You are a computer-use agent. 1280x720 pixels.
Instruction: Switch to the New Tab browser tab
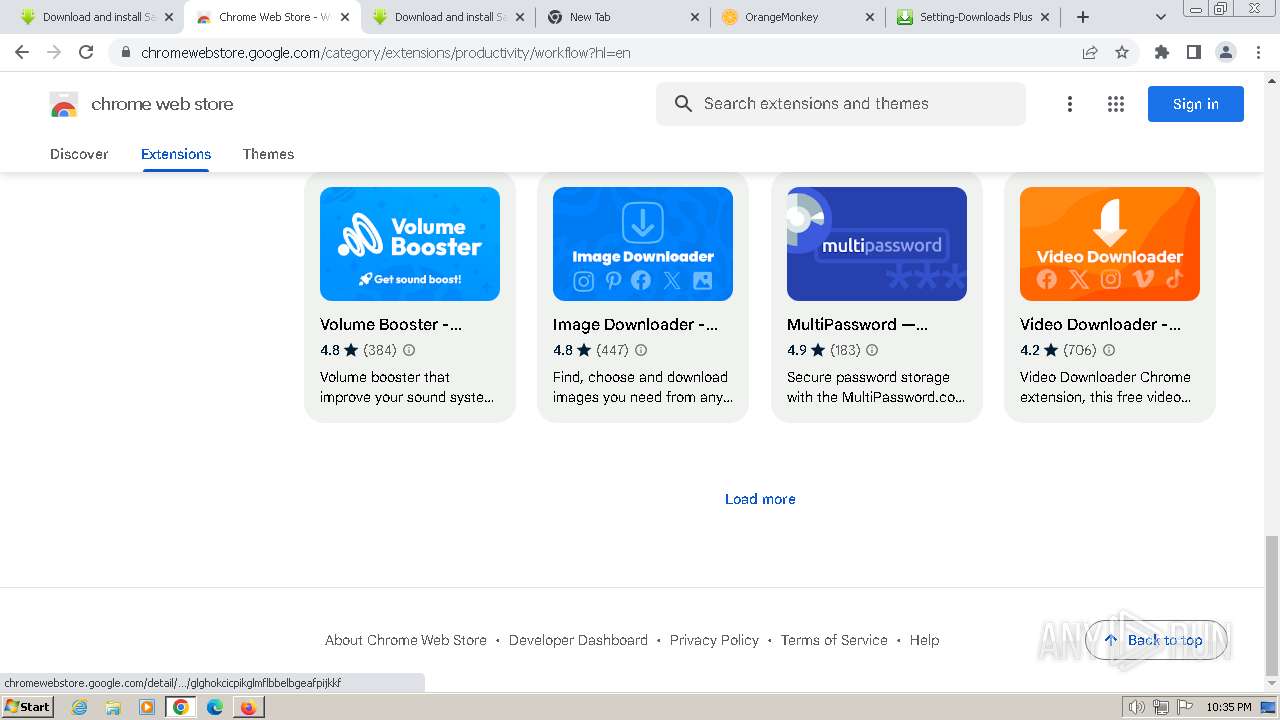click(x=622, y=17)
